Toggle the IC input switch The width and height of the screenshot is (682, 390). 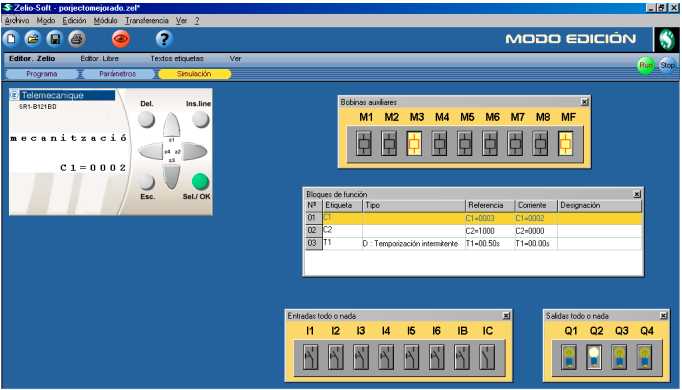click(x=487, y=357)
